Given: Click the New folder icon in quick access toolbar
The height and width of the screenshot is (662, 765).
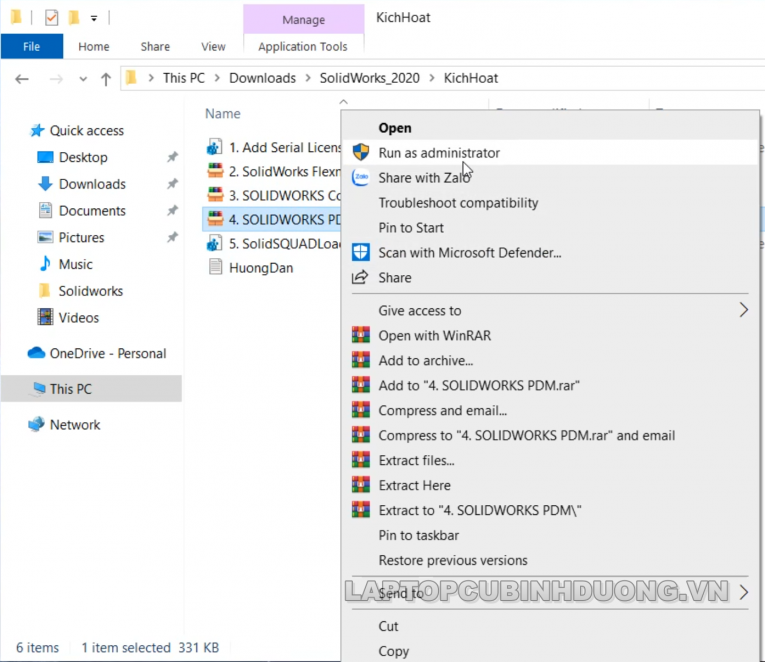Looking at the screenshot, I should click(74, 18).
